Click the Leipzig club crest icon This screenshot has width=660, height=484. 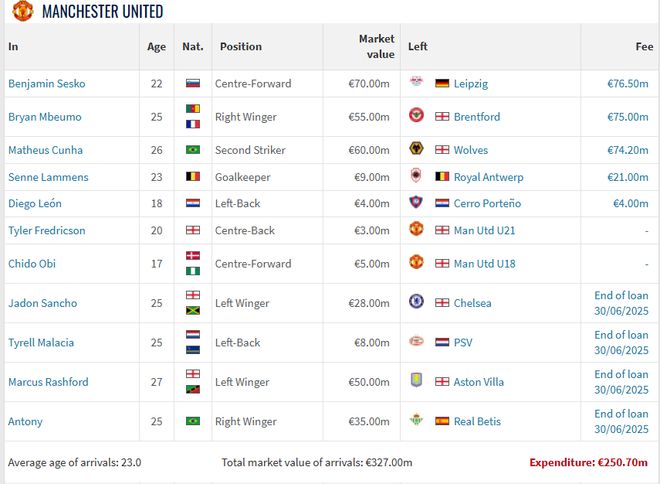(x=417, y=83)
